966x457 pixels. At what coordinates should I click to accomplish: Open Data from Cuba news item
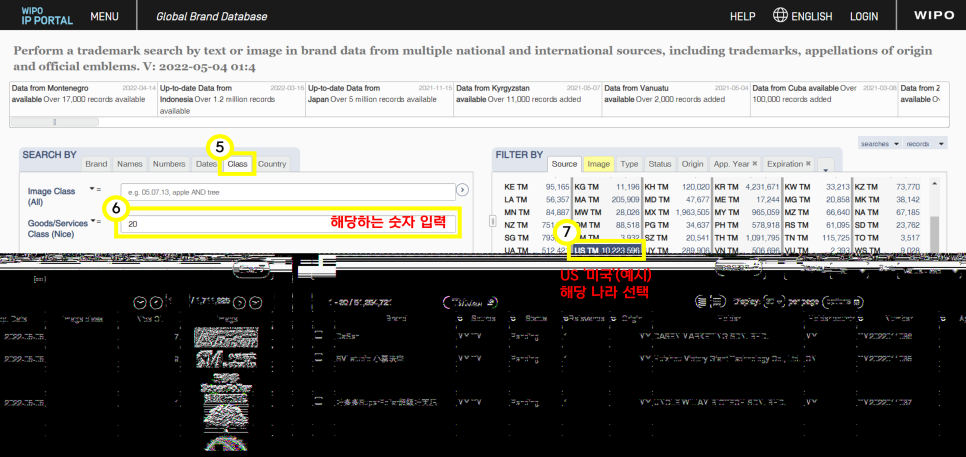825,99
